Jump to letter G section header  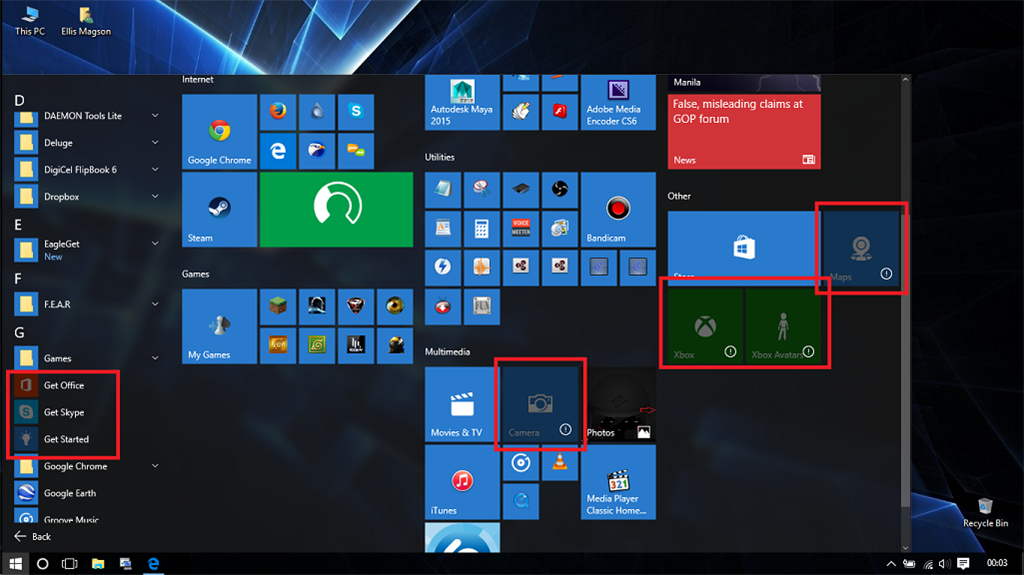[x=20, y=333]
